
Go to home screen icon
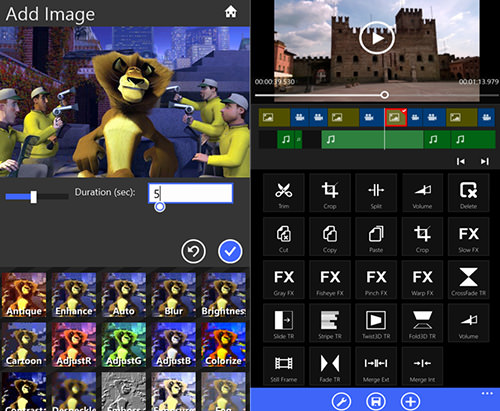tap(231, 12)
